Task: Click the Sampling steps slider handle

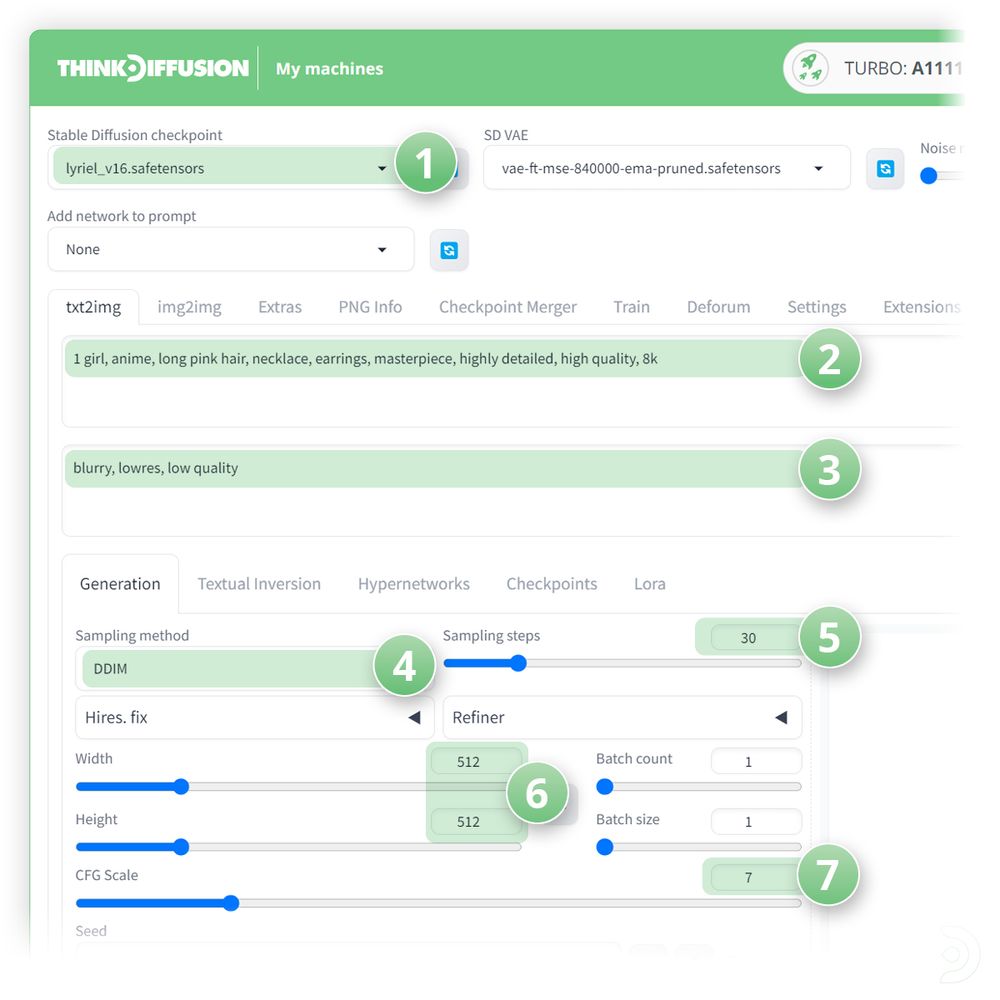Action: tap(518, 663)
